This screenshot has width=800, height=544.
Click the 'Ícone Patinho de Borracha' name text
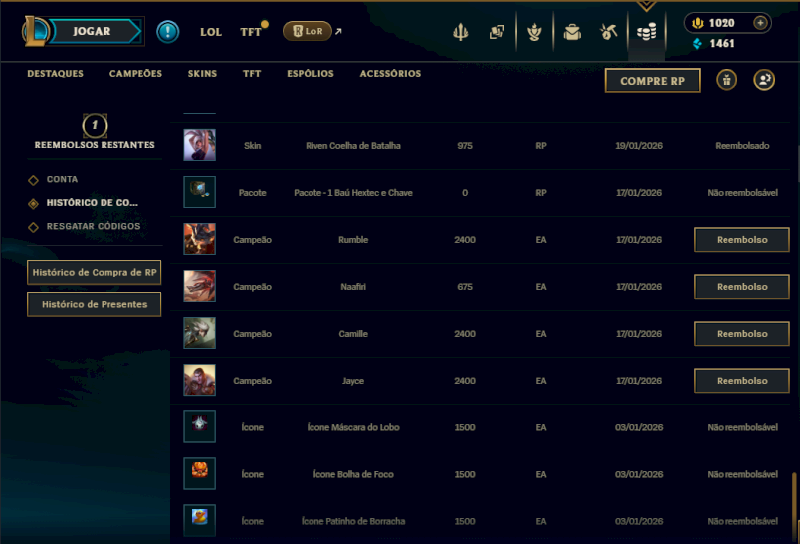click(x=353, y=521)
